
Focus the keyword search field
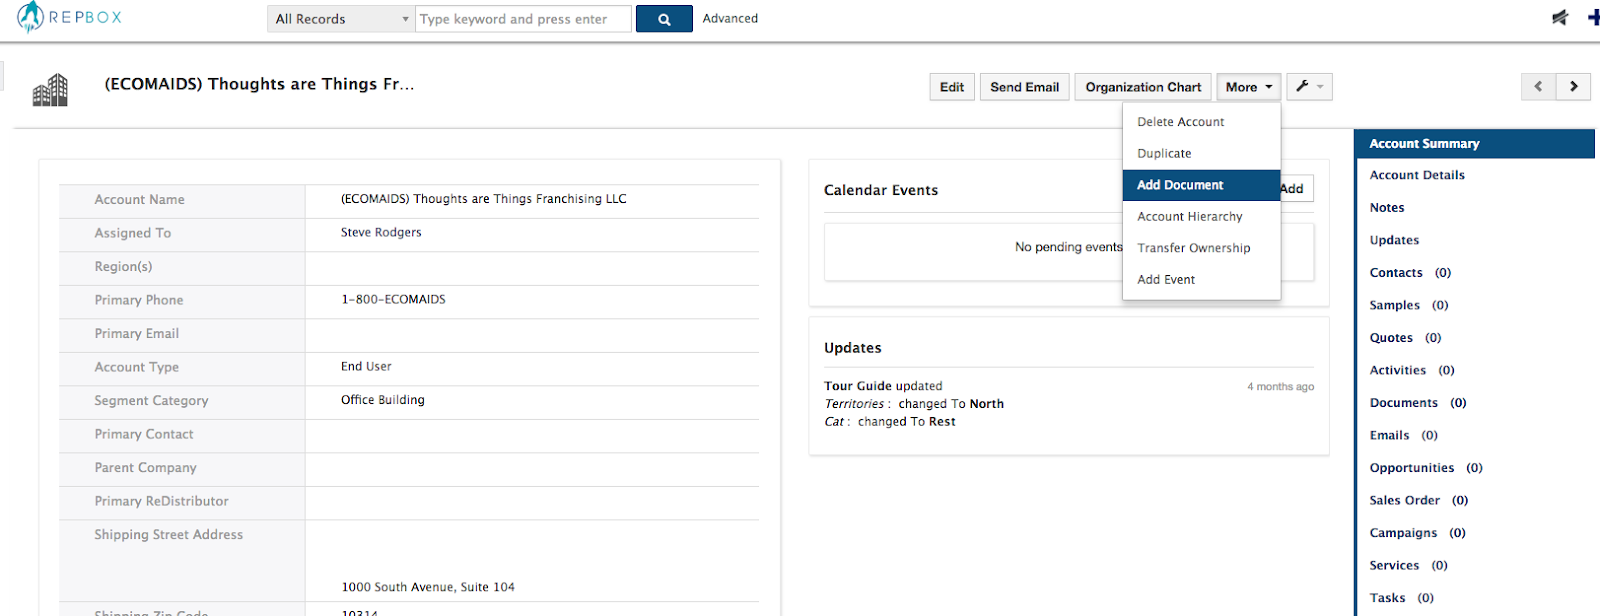[523, 19]
